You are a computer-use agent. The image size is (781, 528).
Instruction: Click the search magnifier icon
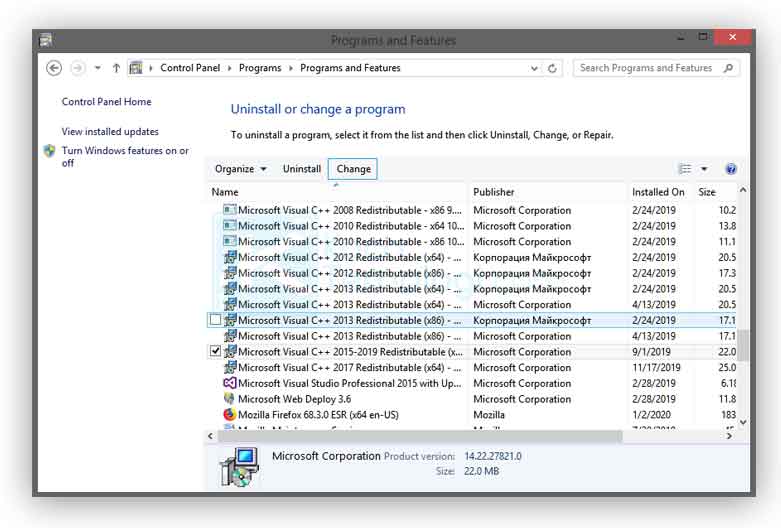(x=728, y=68)
